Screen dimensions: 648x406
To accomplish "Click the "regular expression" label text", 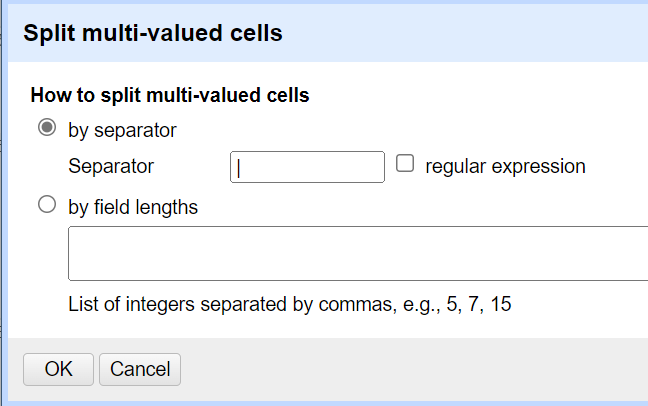I will pos(505,166).
